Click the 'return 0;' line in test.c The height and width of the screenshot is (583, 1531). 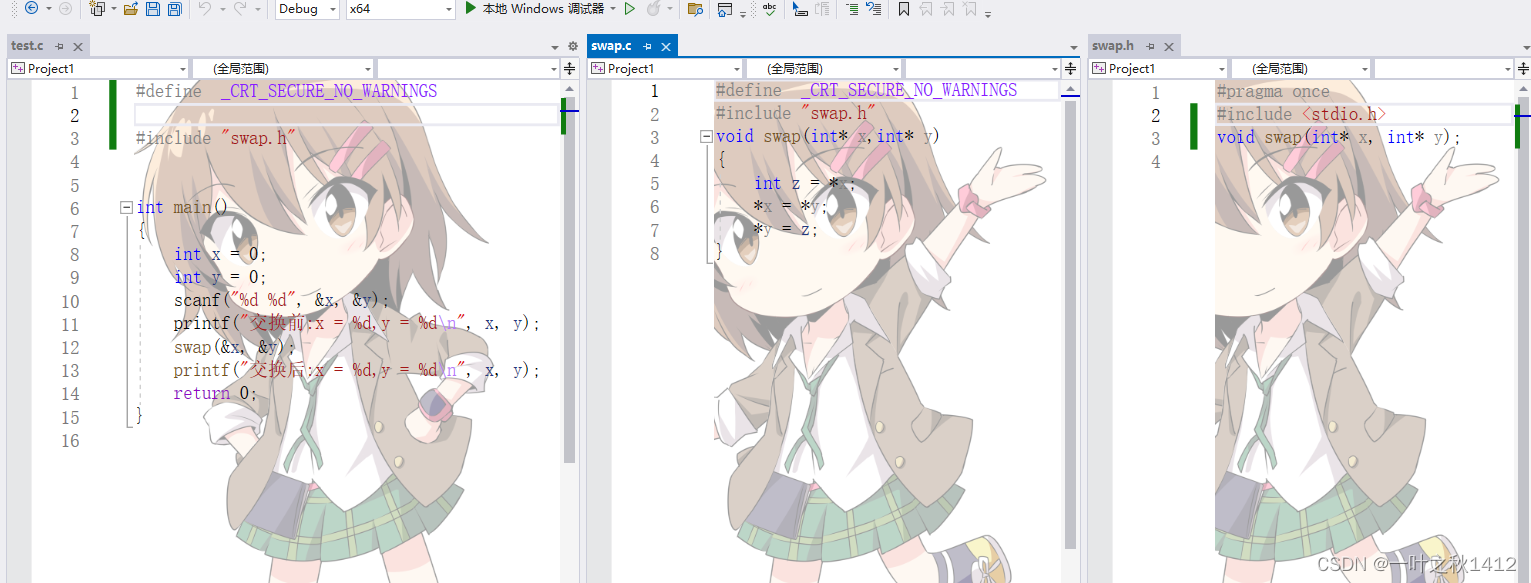click(215, 393)
